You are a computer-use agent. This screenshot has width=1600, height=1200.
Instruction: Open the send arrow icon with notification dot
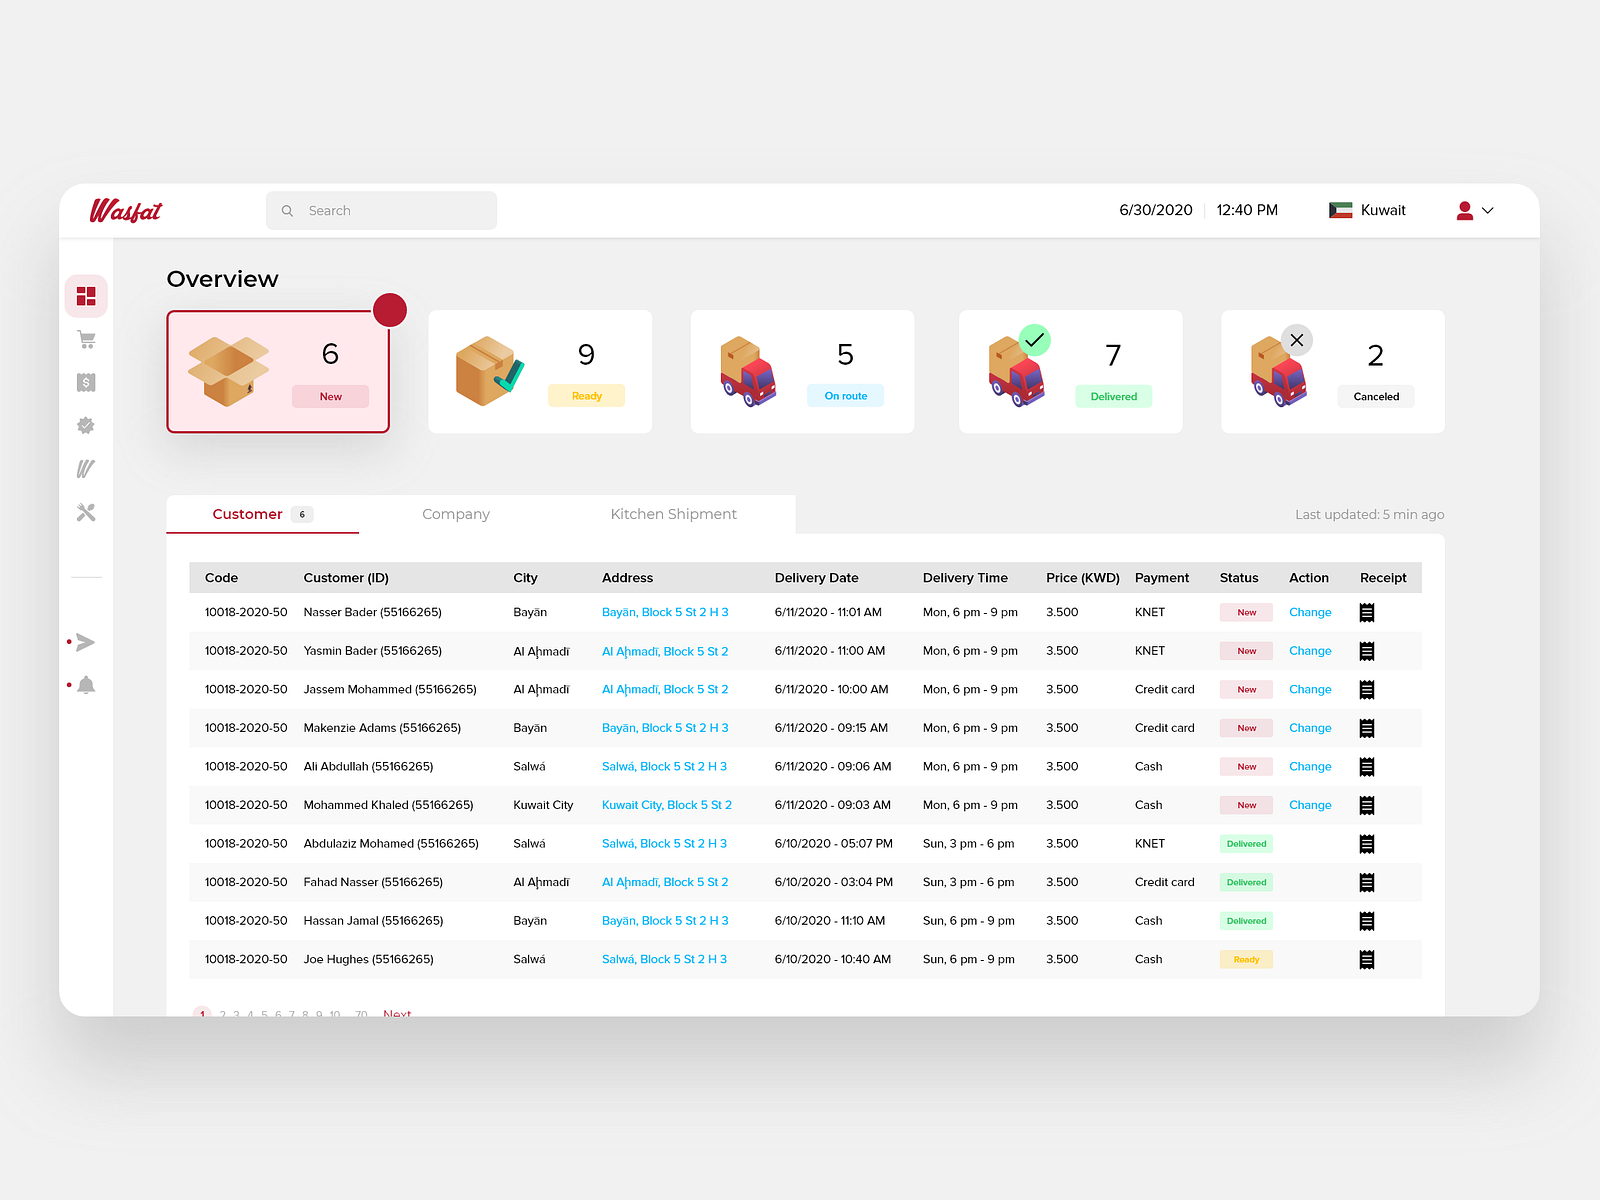pyautogui.click(x=86, y=642)
